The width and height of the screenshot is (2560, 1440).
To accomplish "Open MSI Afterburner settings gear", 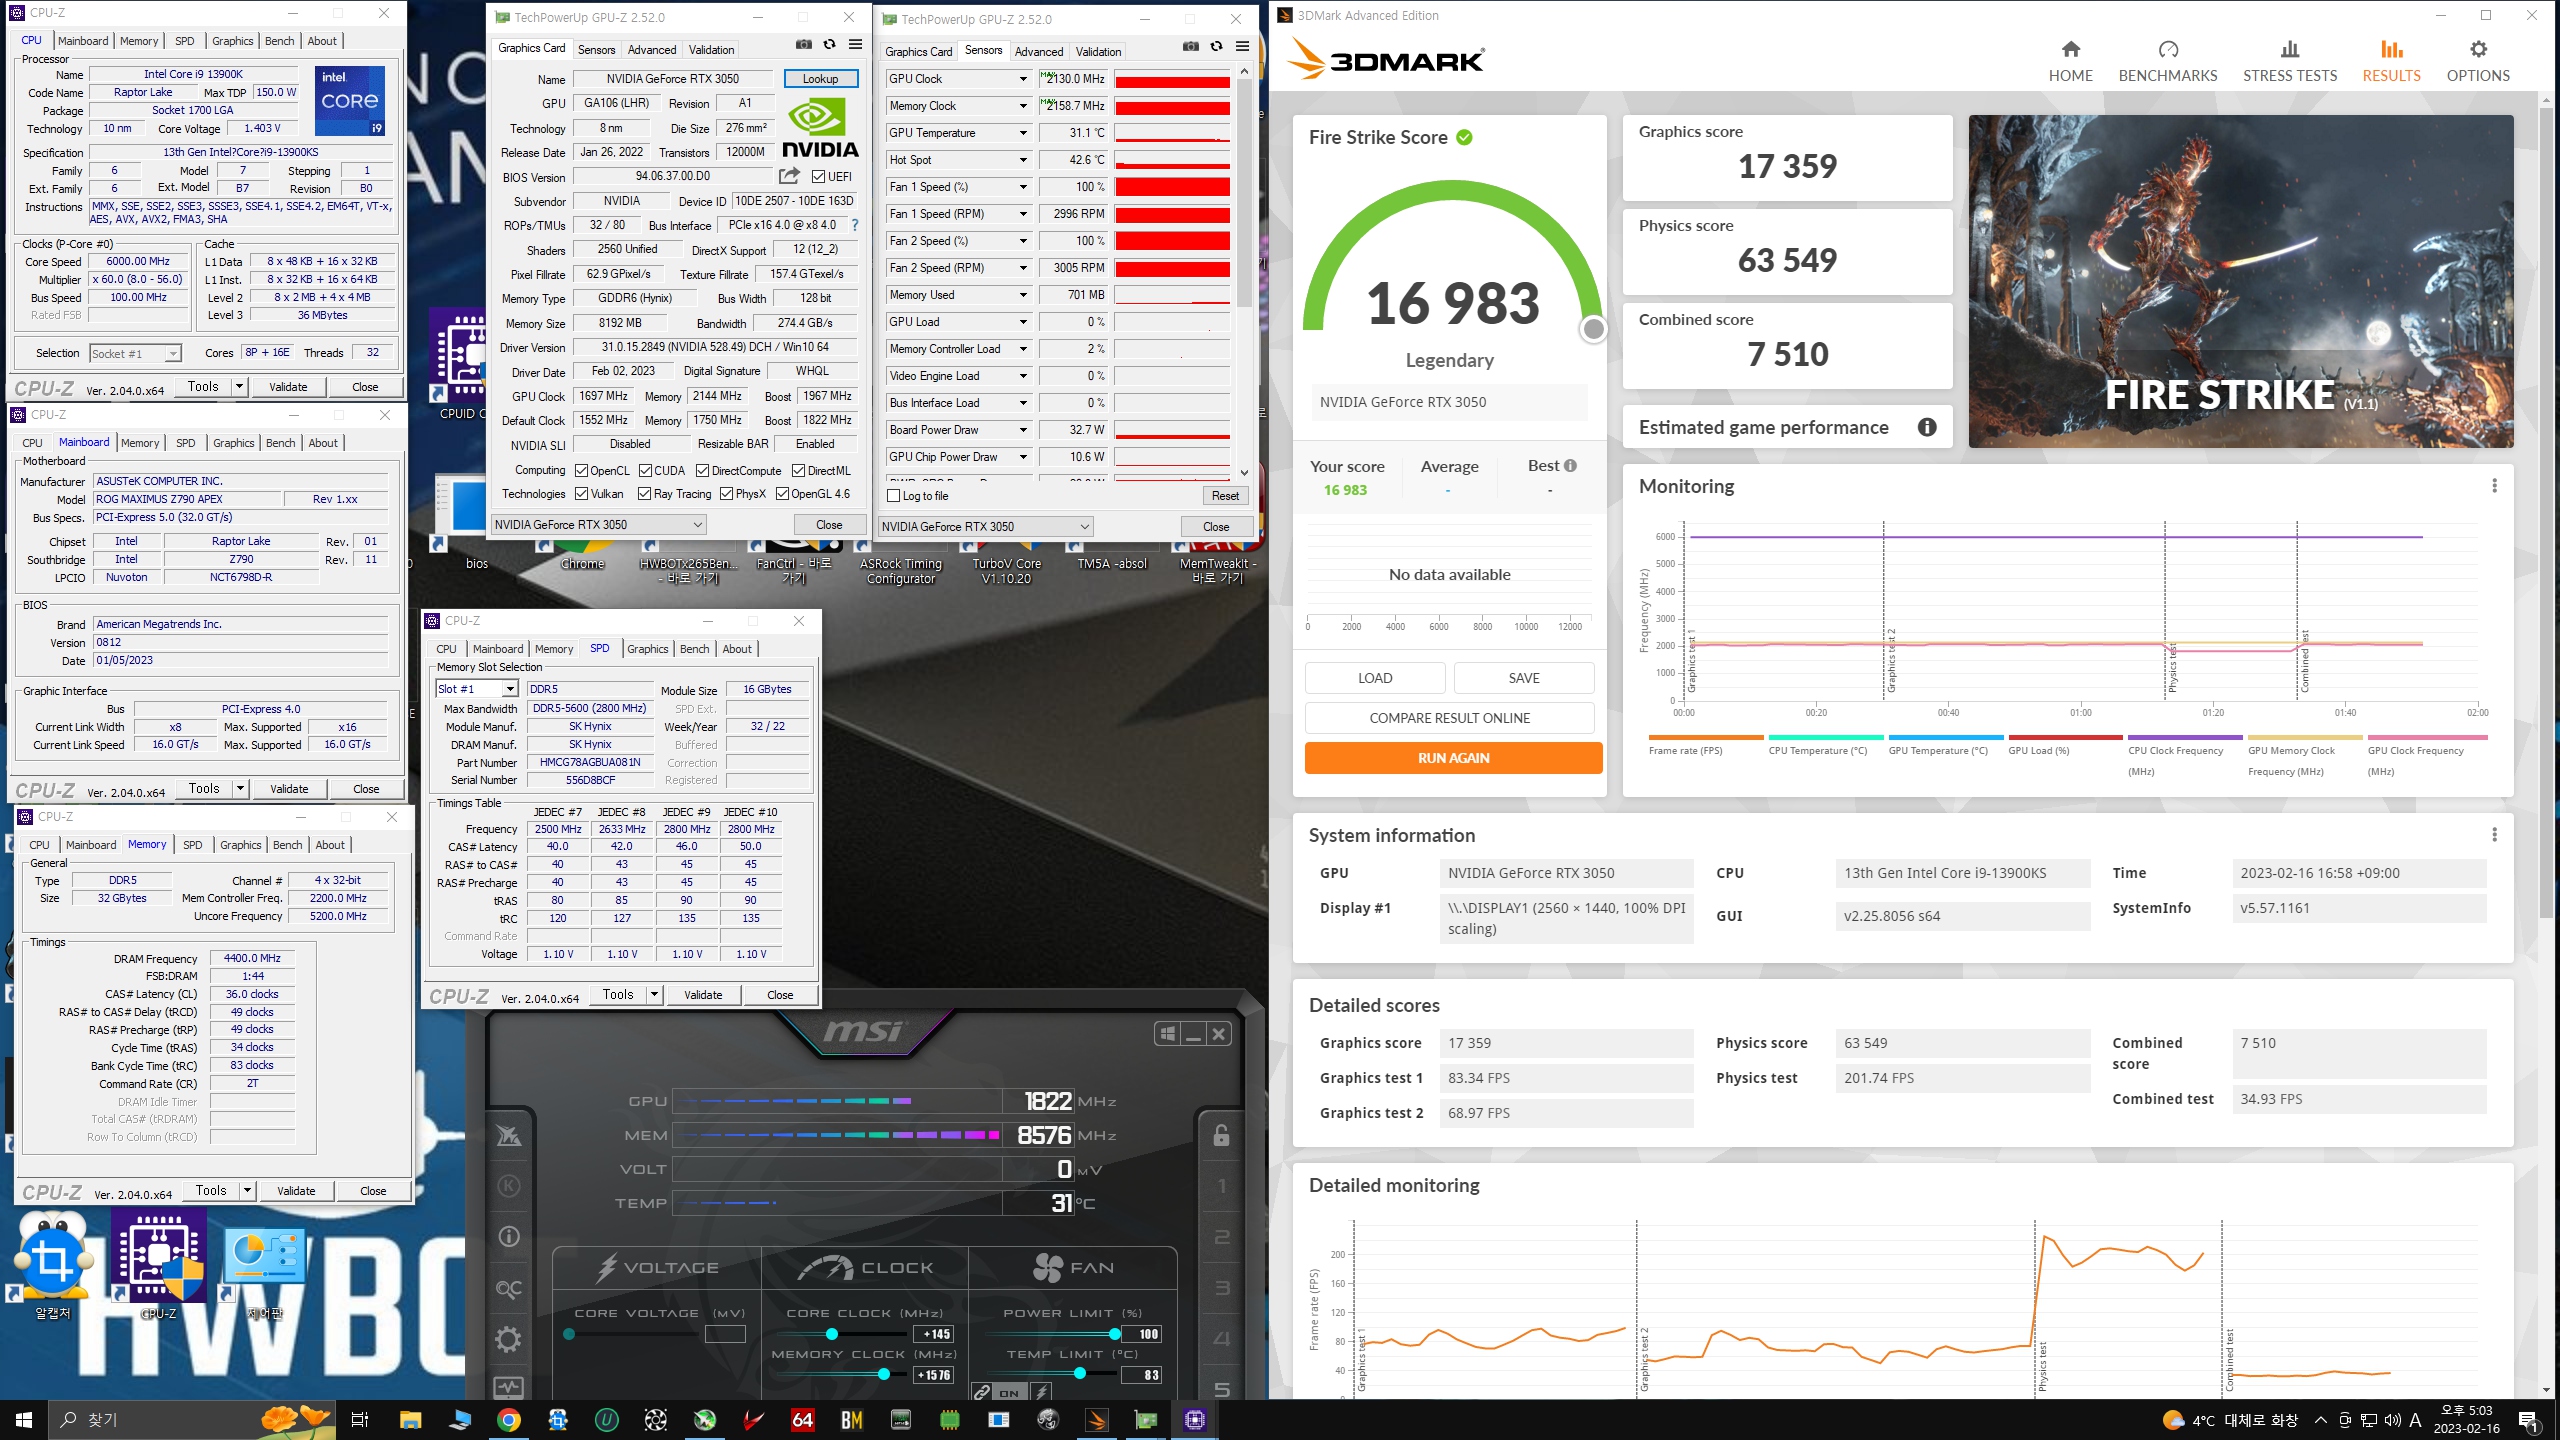I will tap(509, 1340).
